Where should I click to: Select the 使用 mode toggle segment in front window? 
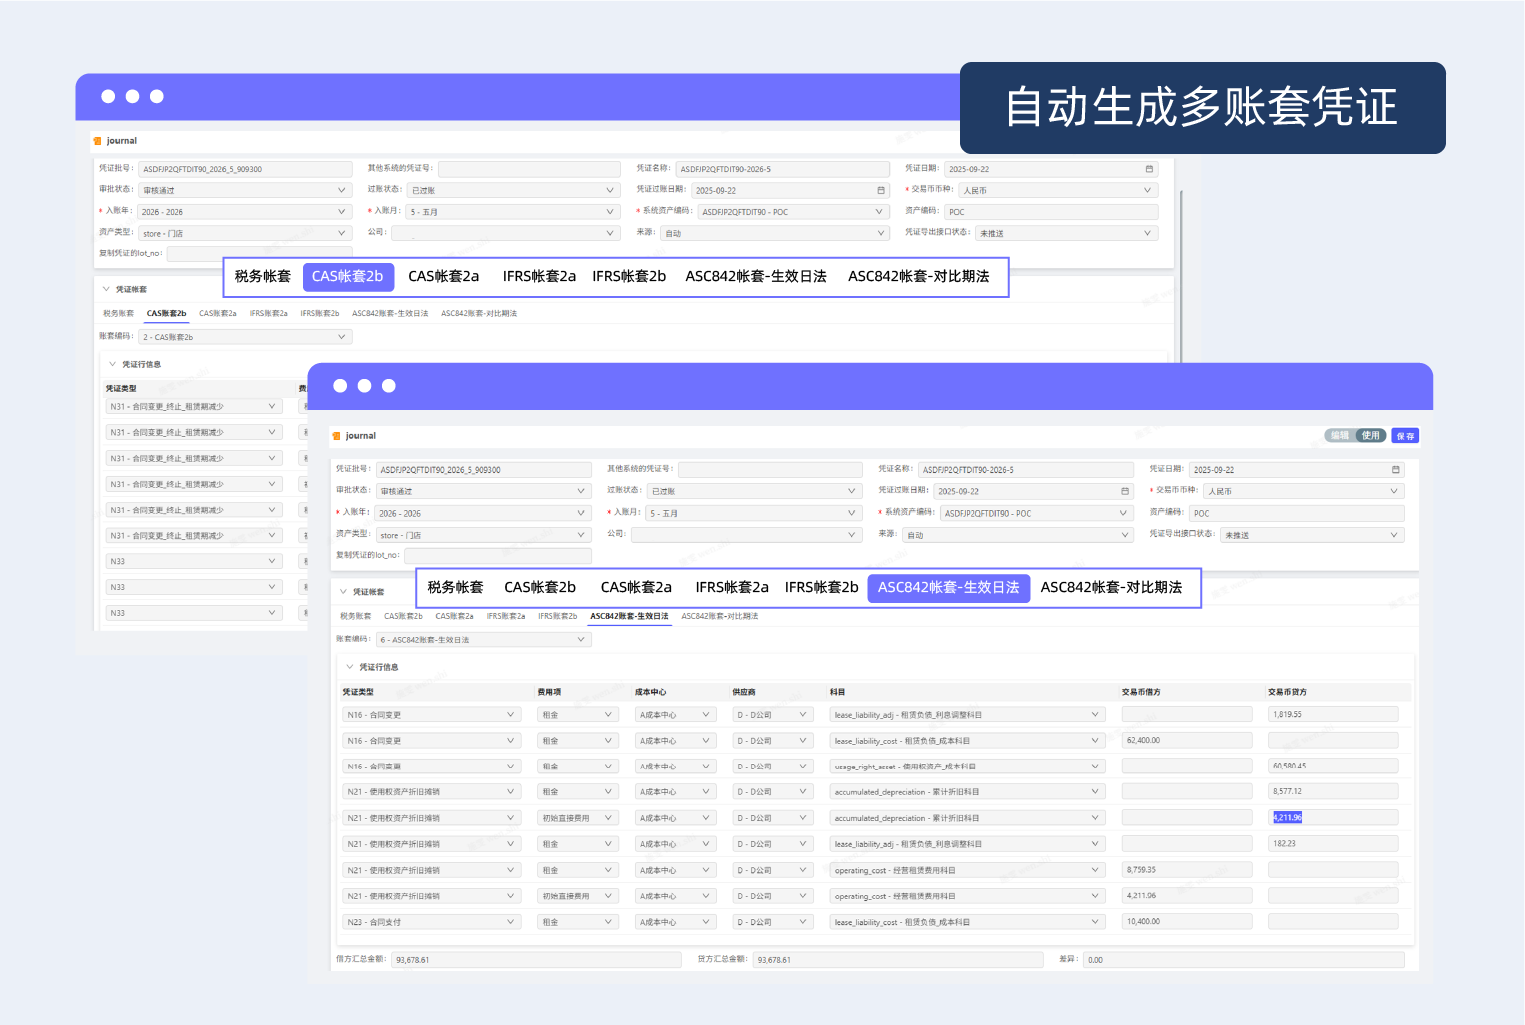click(1371, 435)
